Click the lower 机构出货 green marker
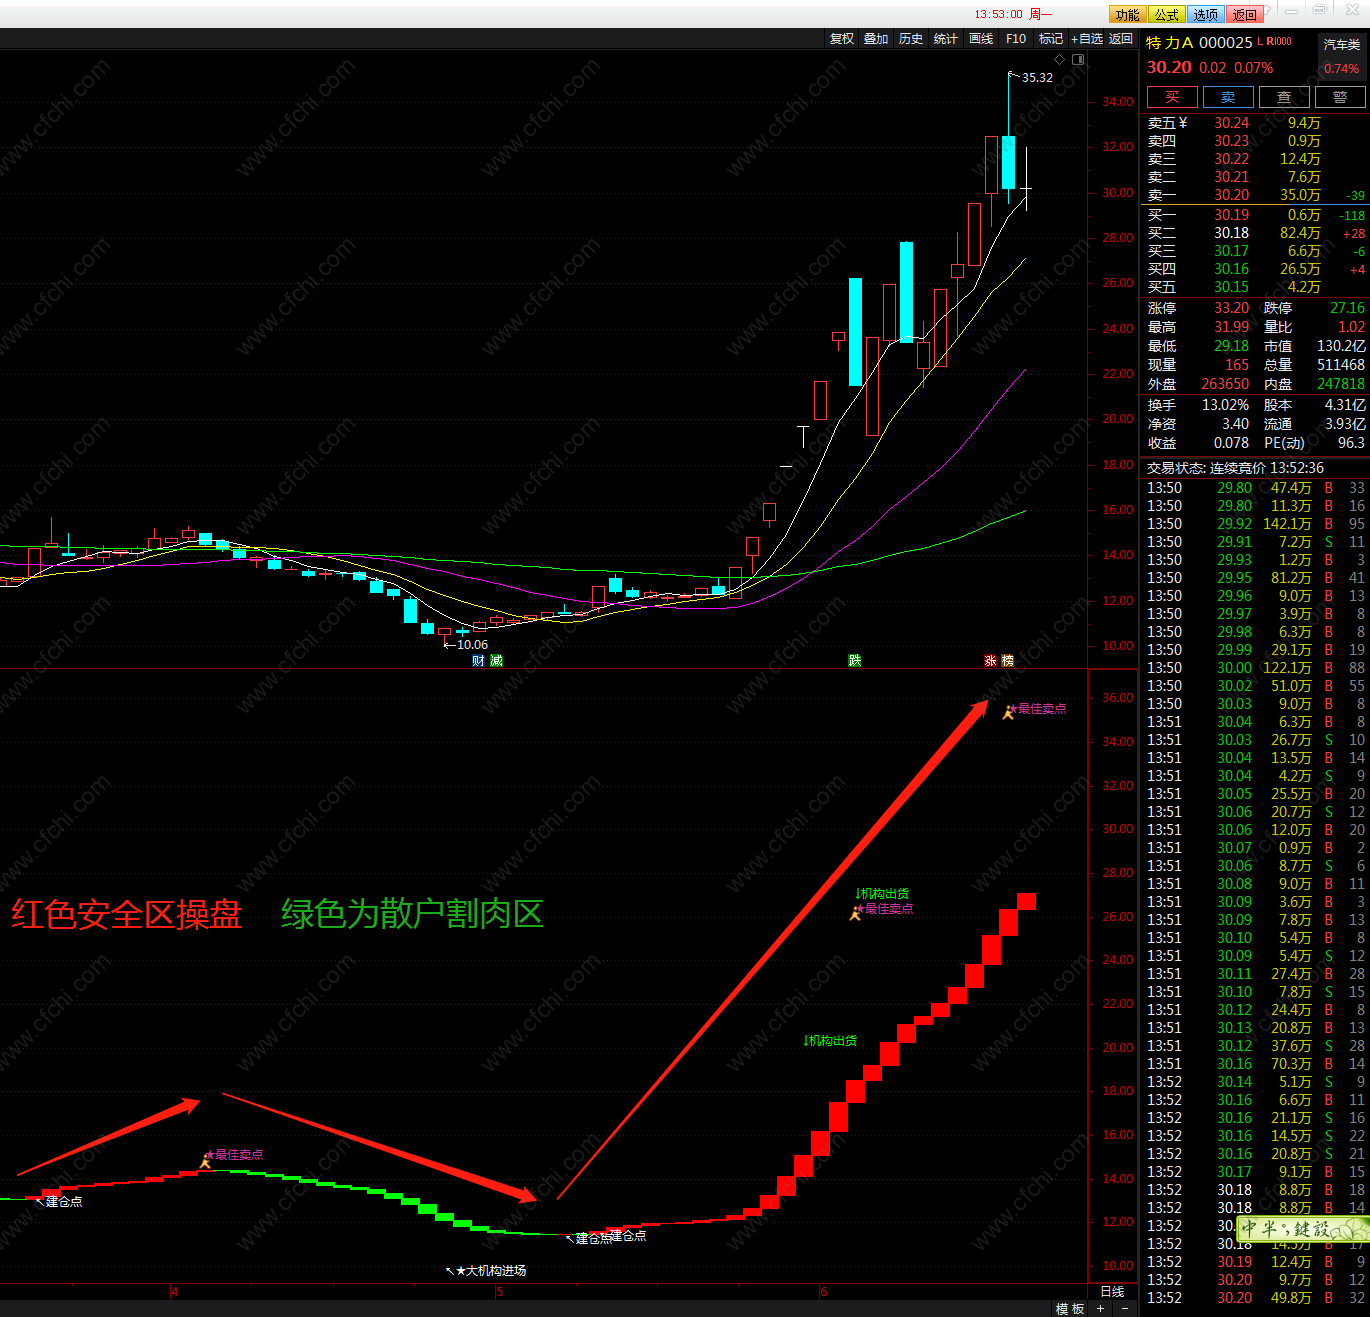1370x1317 pixels. (x=830, y=1041)
